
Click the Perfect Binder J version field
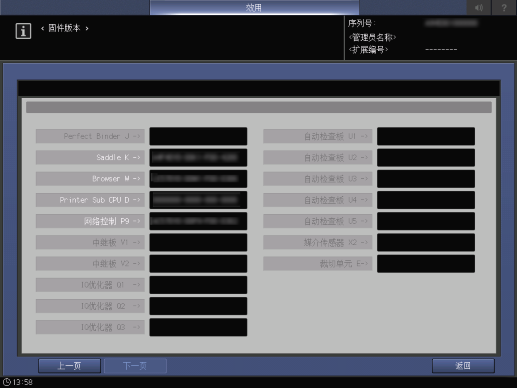[x=198, y=136]
